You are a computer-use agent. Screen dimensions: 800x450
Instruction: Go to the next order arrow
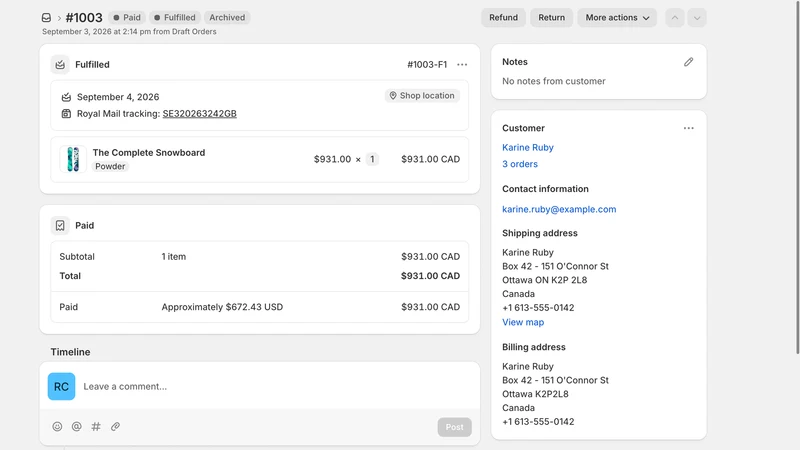point(697,18)
